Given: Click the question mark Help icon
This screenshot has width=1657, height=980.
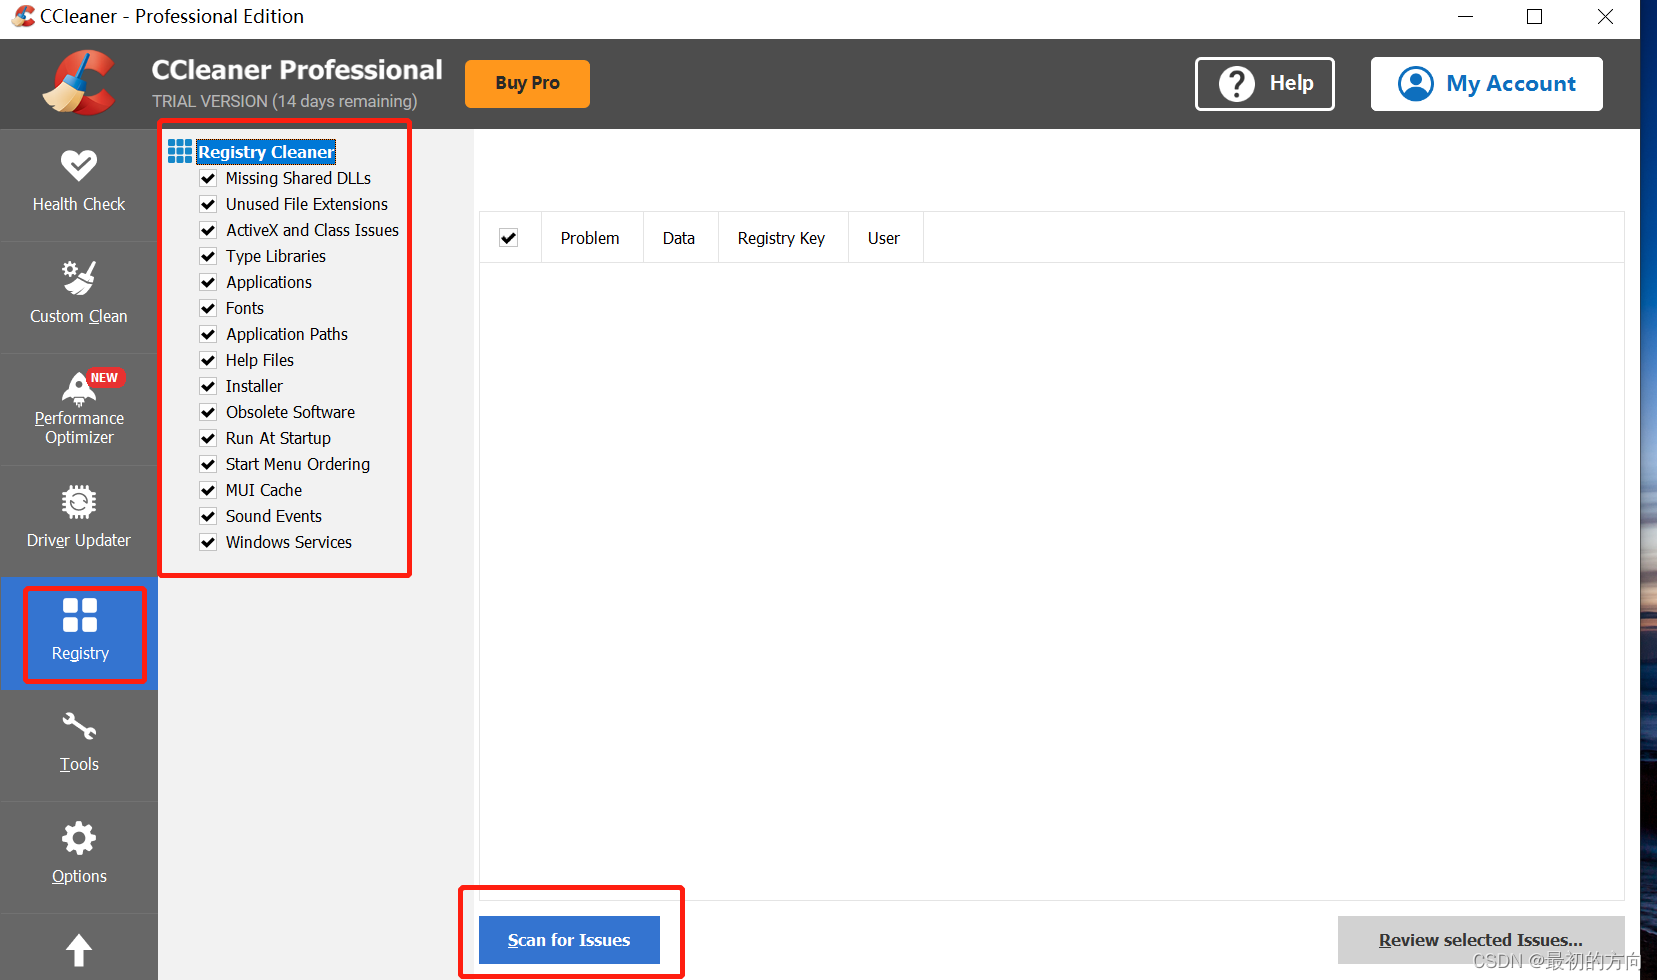Looking at the screenshot, I should pyautogui.click(x=1237, y=84).
